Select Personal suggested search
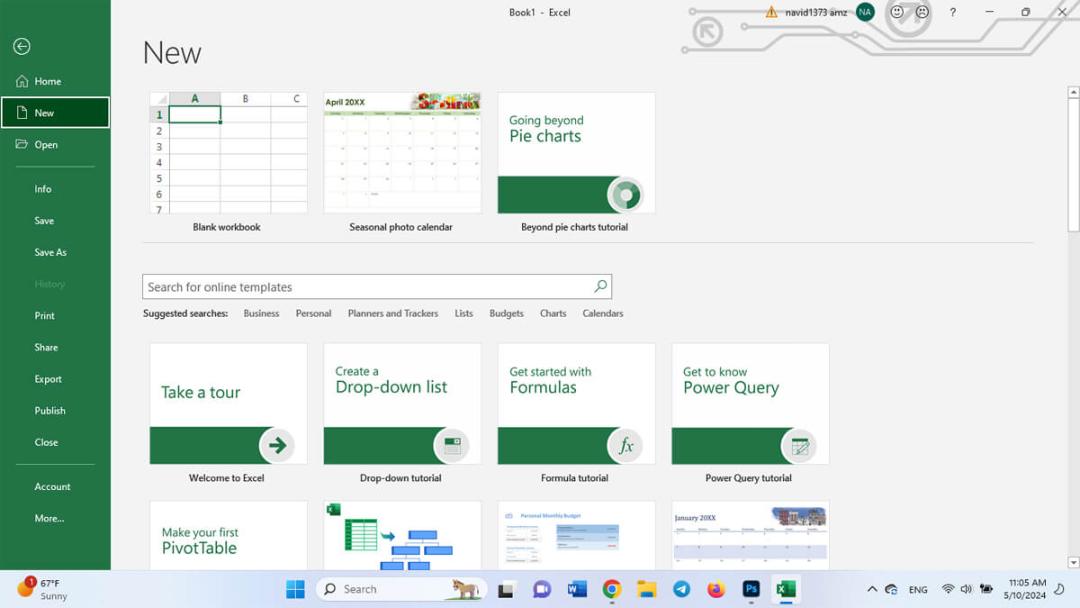The image size is (1080, 608). 313,313
